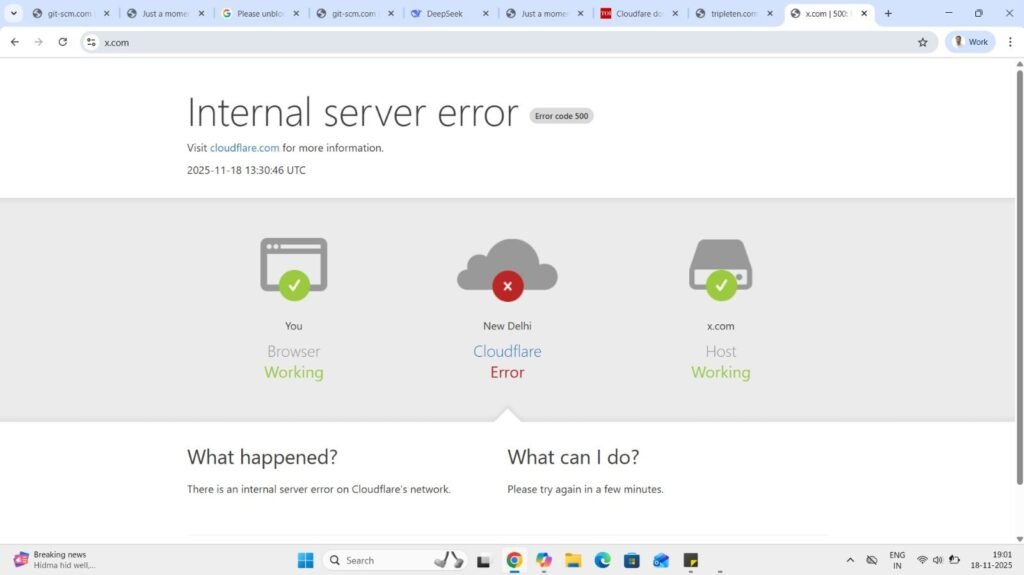Show hidden system tray icons chevron
The image size is (1024, 575).
coord(850,560)
